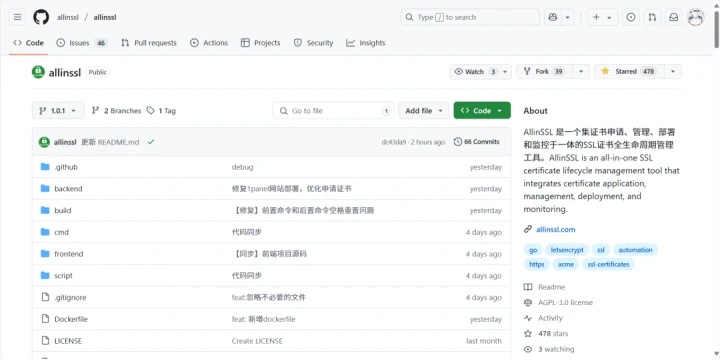The width and height of the screenshot is (720, 360).
Task: View 3 watching link in About
Action: [x=550, y=349]
